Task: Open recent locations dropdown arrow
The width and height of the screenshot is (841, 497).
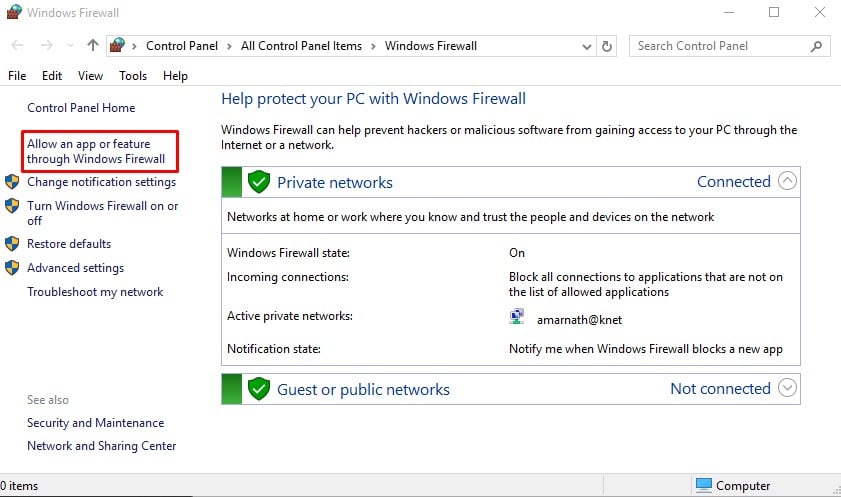Action: (70, 46)
